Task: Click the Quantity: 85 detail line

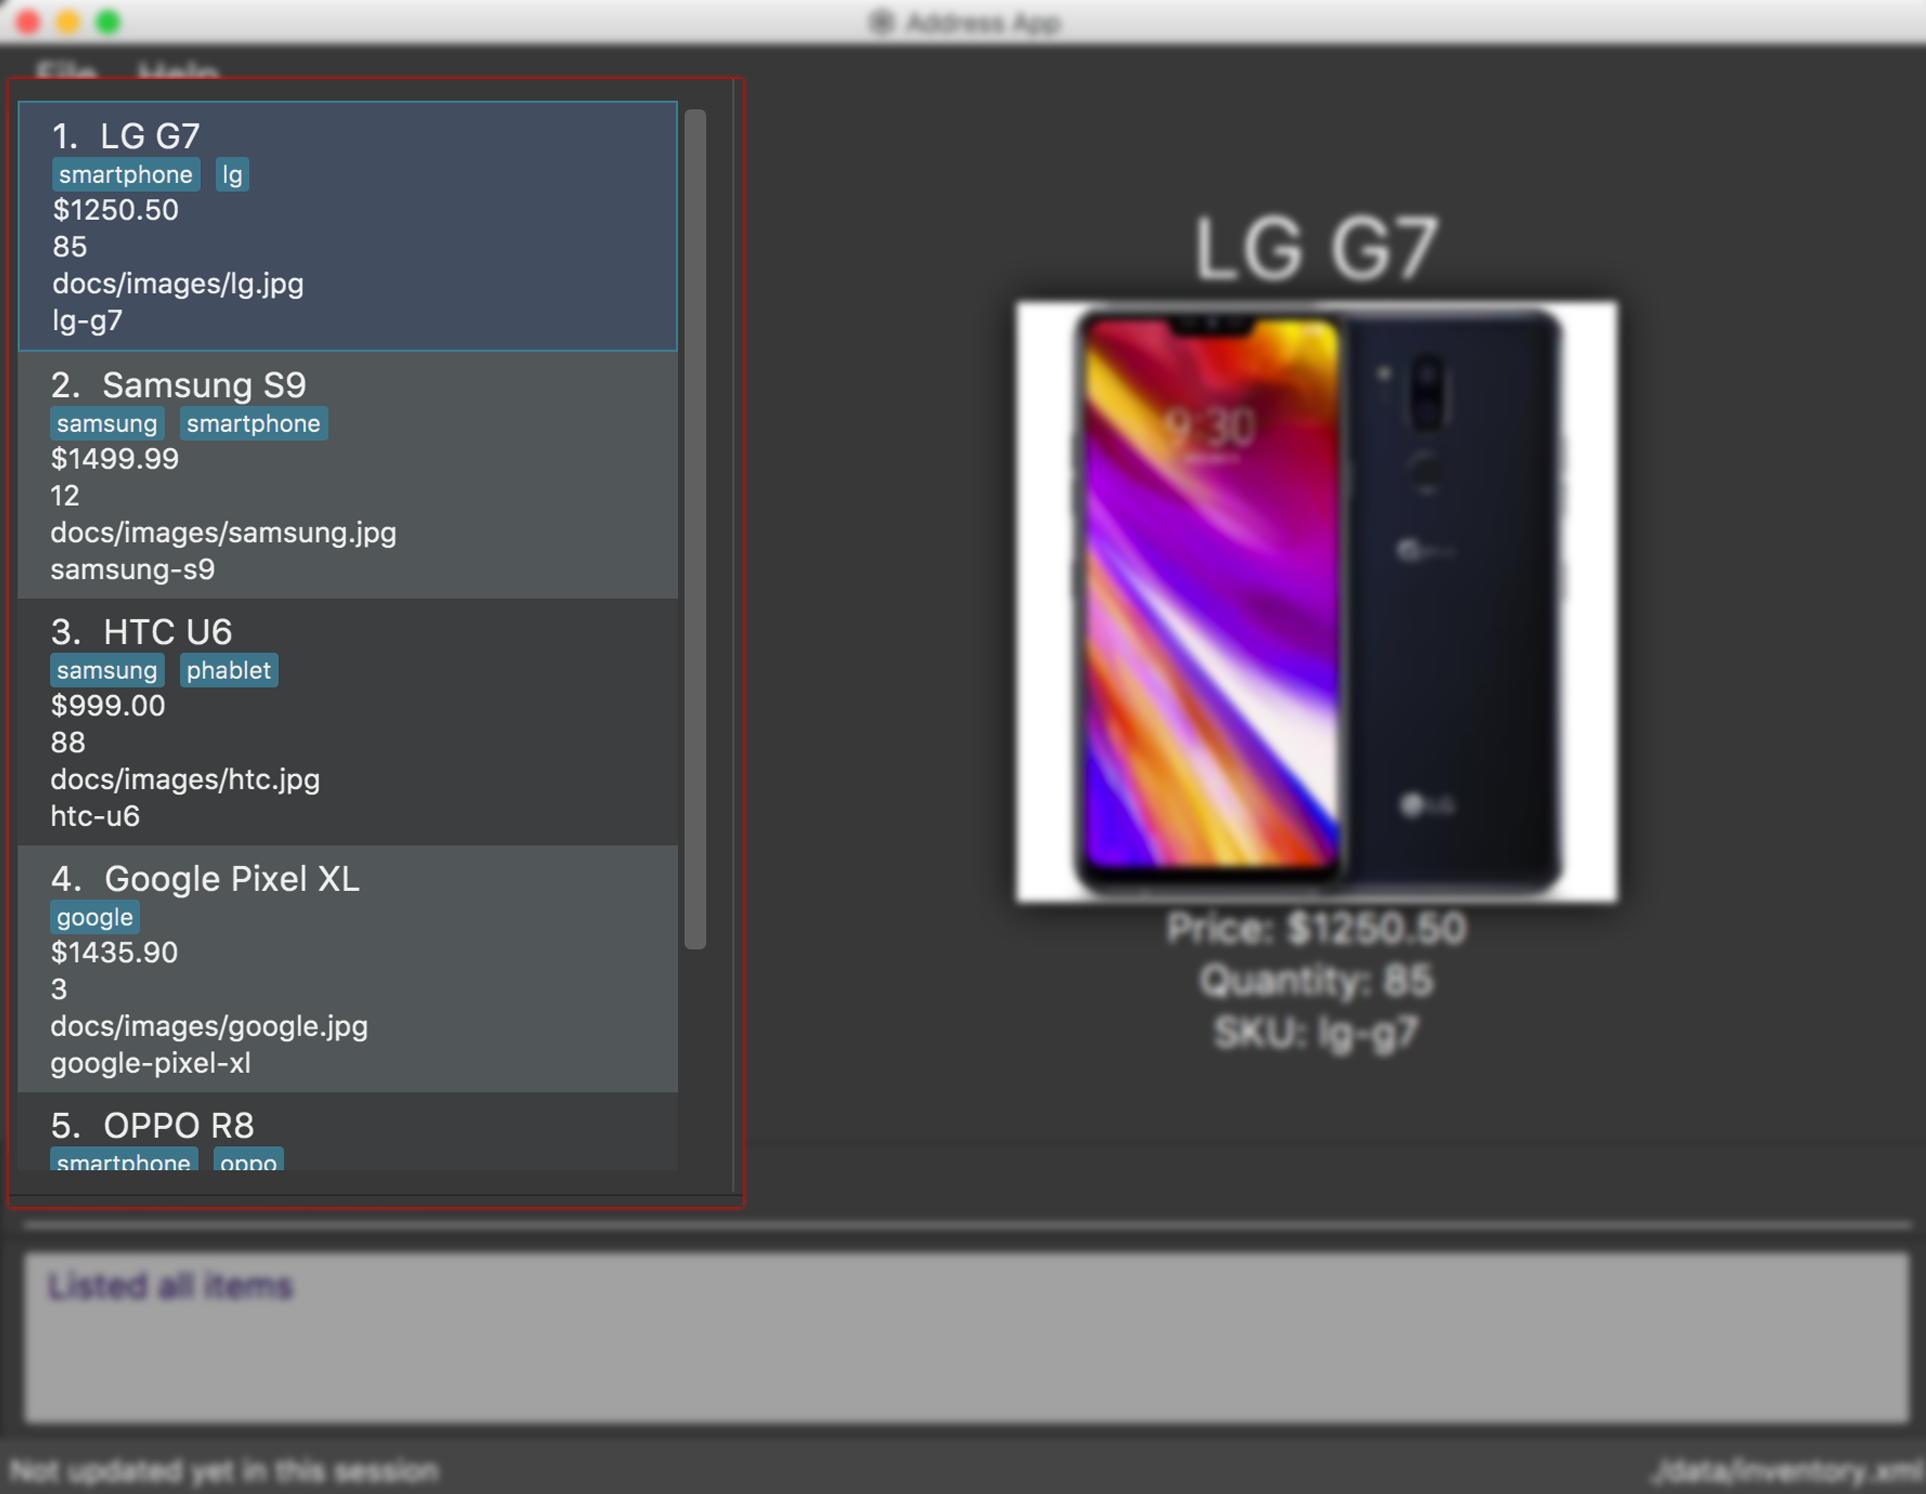Action: point(1316,981)
